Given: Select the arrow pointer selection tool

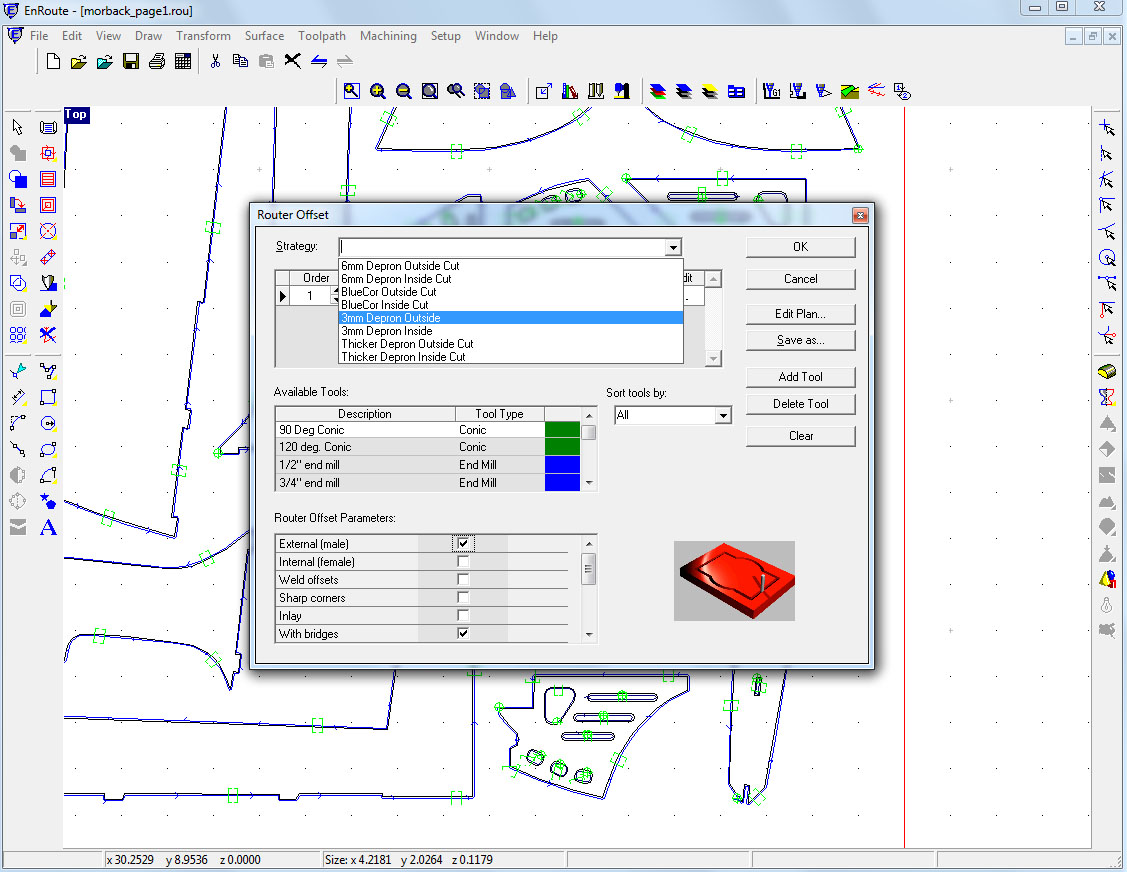Looking at the screenshot, I should click(x=17, y=127).
